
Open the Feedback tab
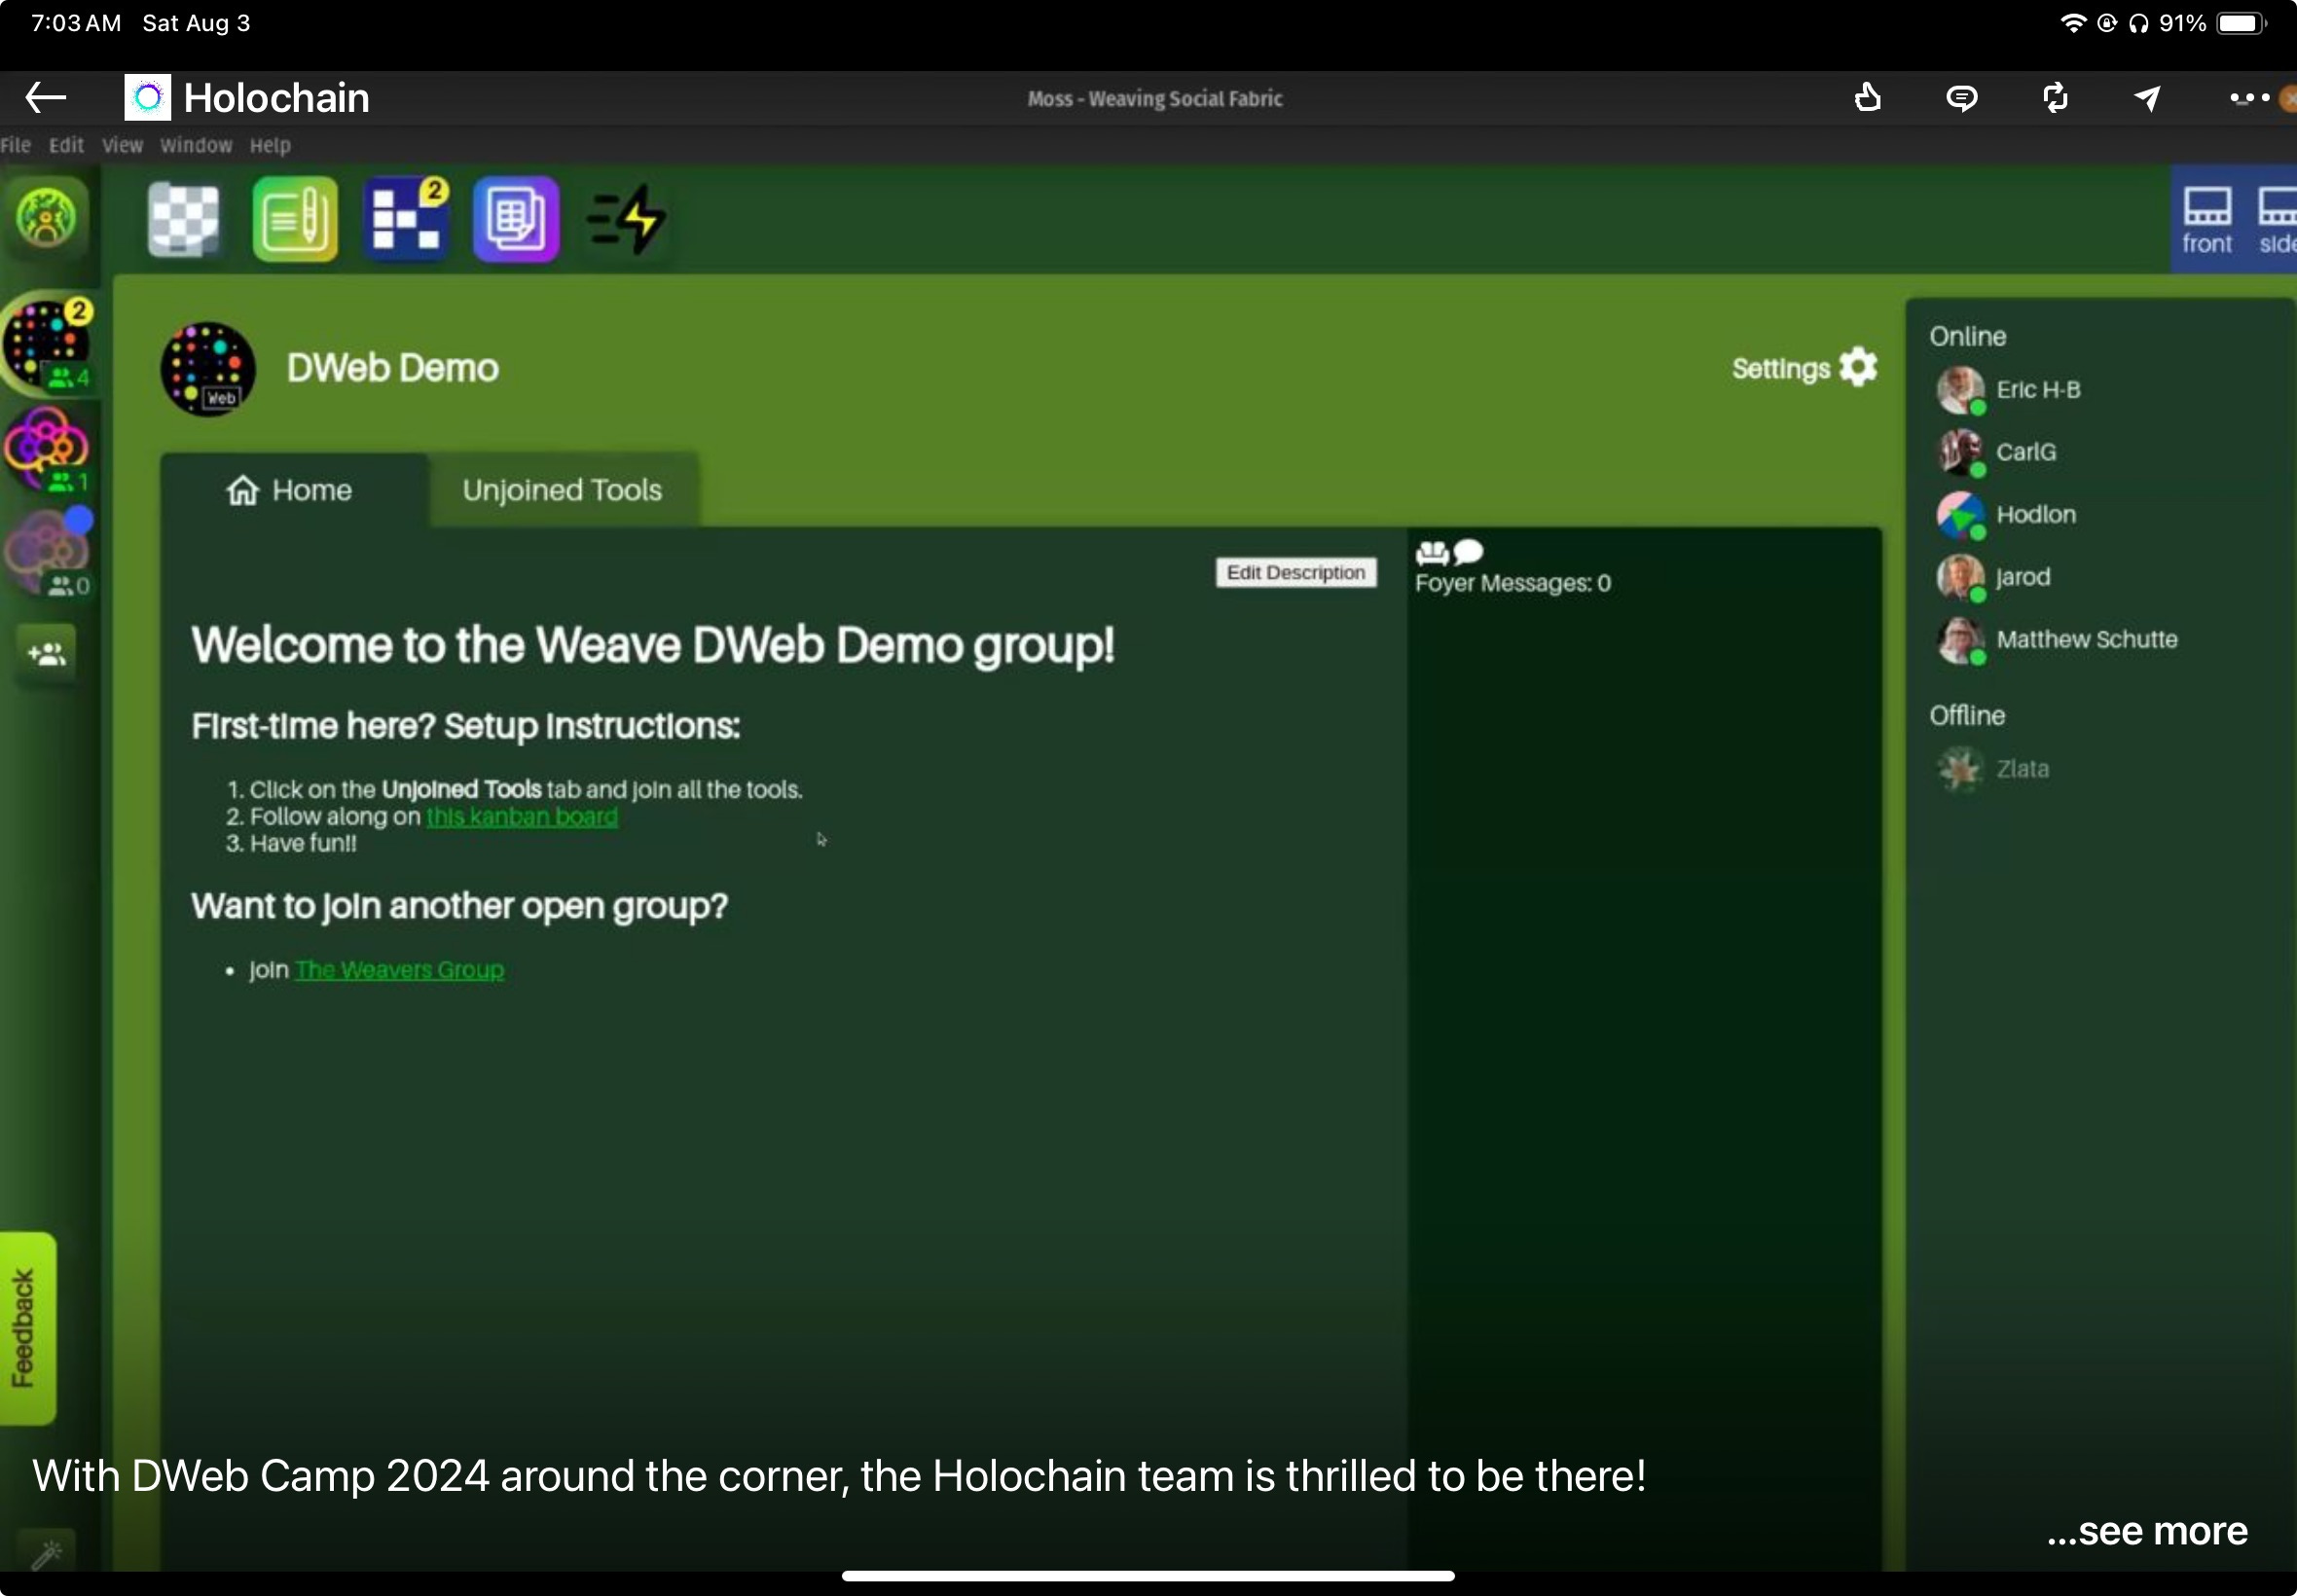pos(27,1328)
